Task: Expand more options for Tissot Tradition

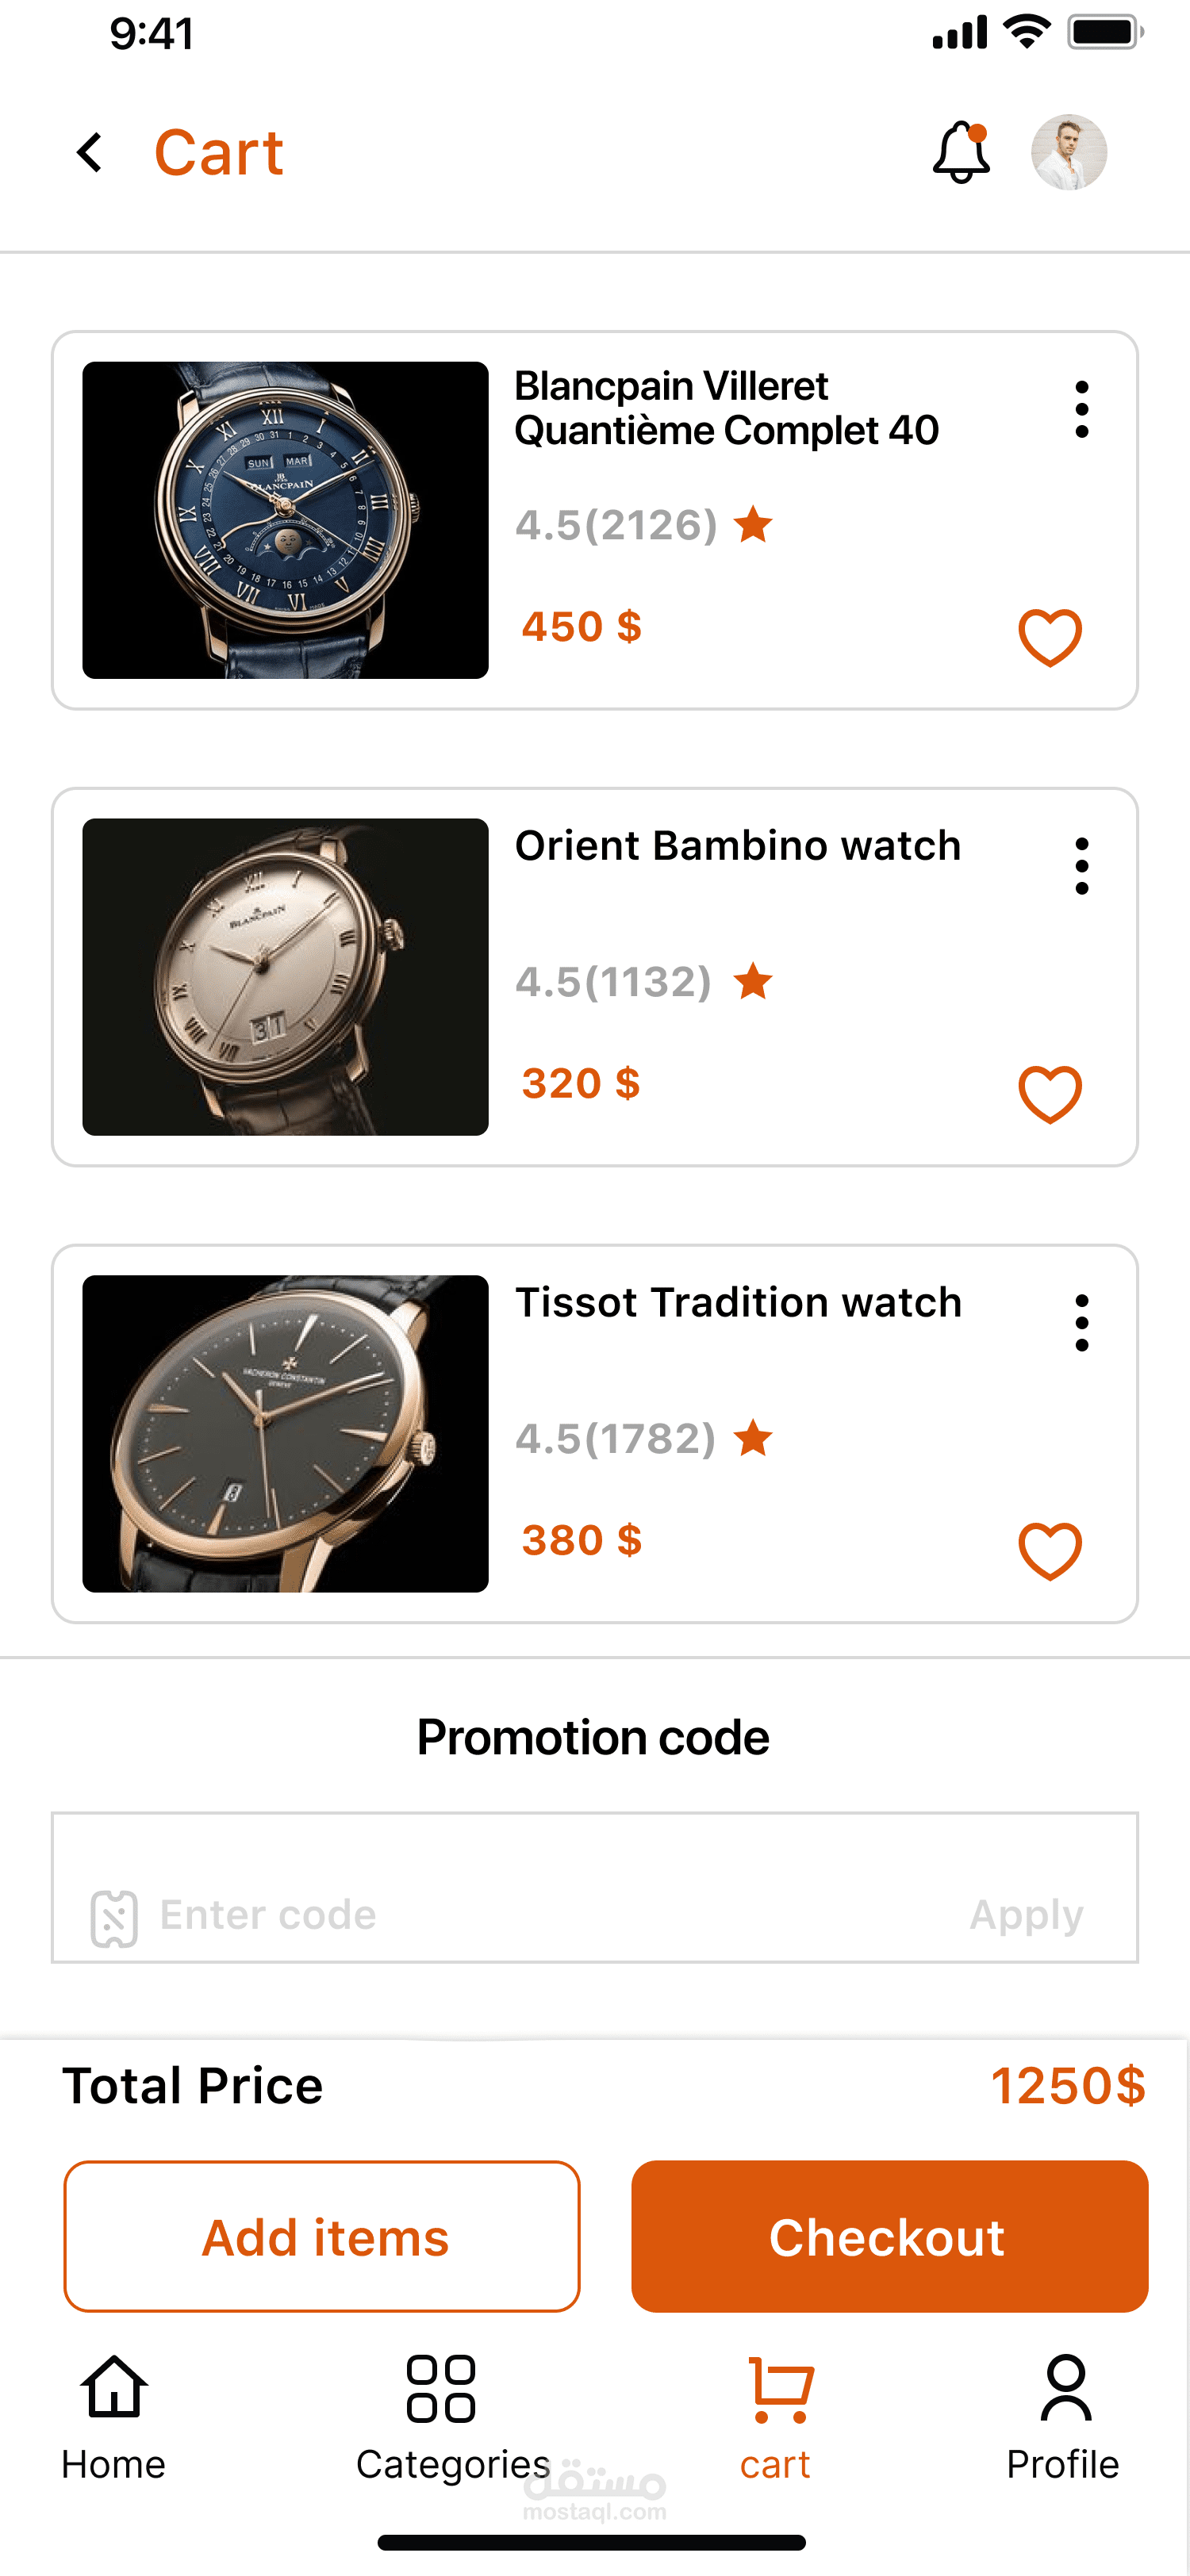Action: pyautogui.click(x=1081, y=1323)
